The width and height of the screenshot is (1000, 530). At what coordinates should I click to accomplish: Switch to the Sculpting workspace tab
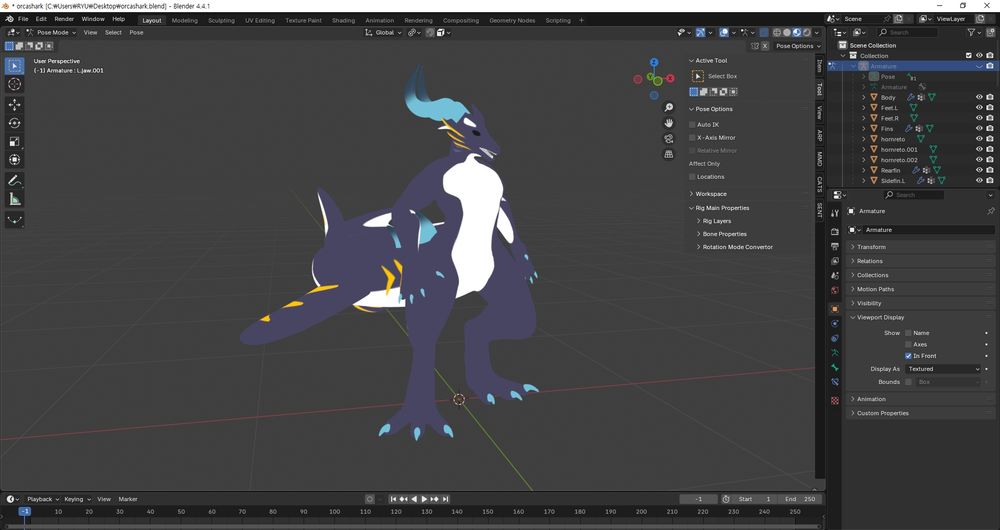pos(221,20)
